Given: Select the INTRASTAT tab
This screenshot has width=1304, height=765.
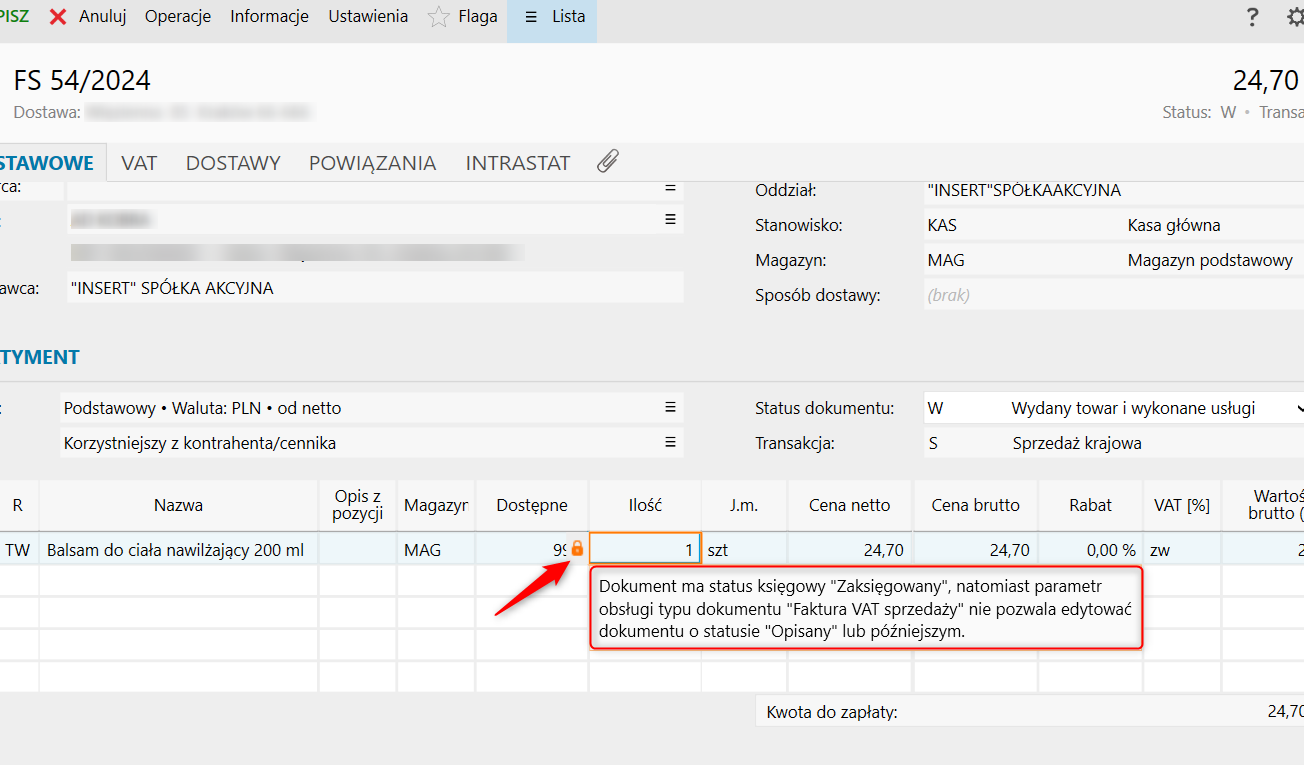Looking at the screenshot, I should [x=517, y=163].
